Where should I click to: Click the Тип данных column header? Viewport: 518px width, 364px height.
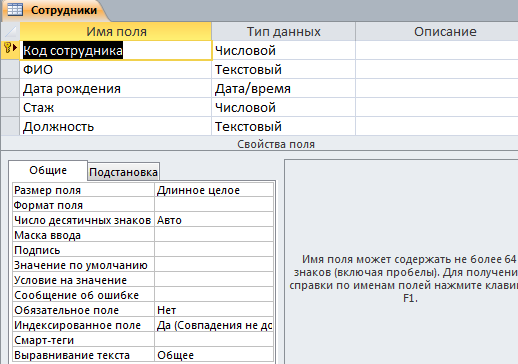click(283, 32)
